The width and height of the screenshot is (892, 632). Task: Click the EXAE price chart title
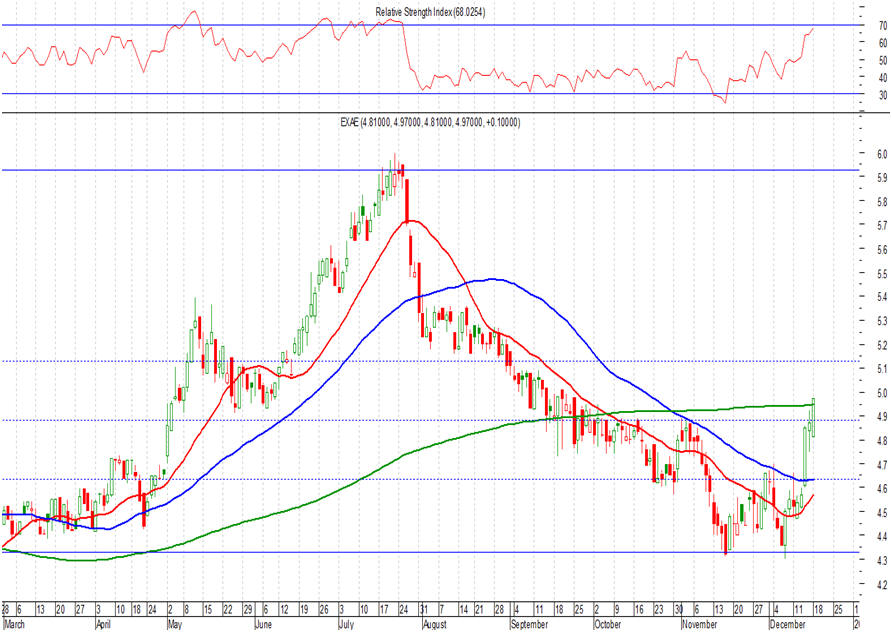point(430,122)
